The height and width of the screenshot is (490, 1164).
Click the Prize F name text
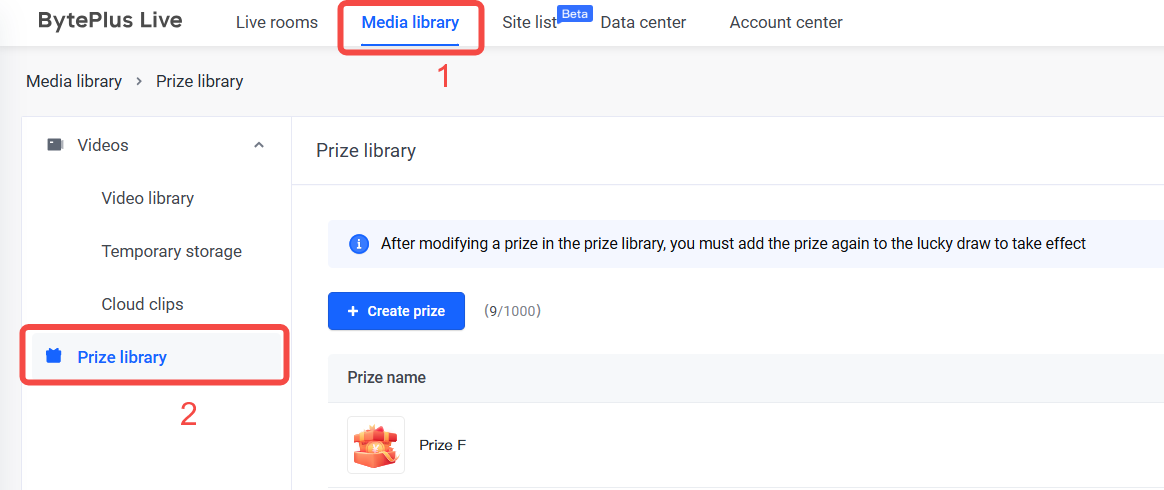pos(442,445)
